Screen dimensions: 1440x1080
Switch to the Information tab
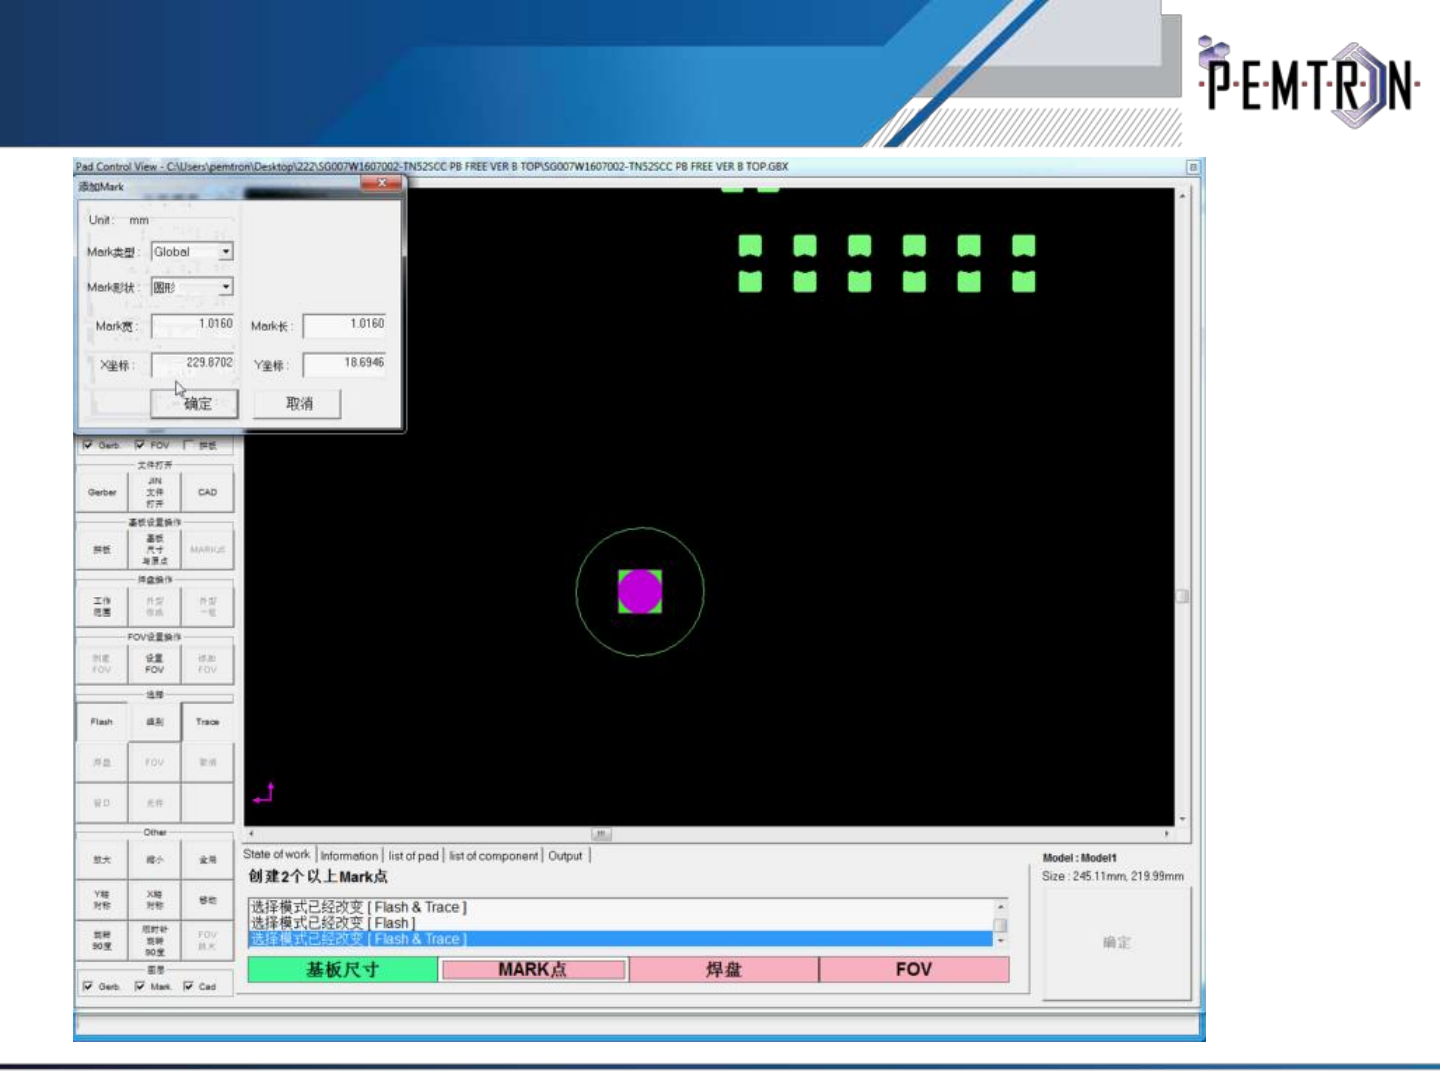(x=349, y=856)
